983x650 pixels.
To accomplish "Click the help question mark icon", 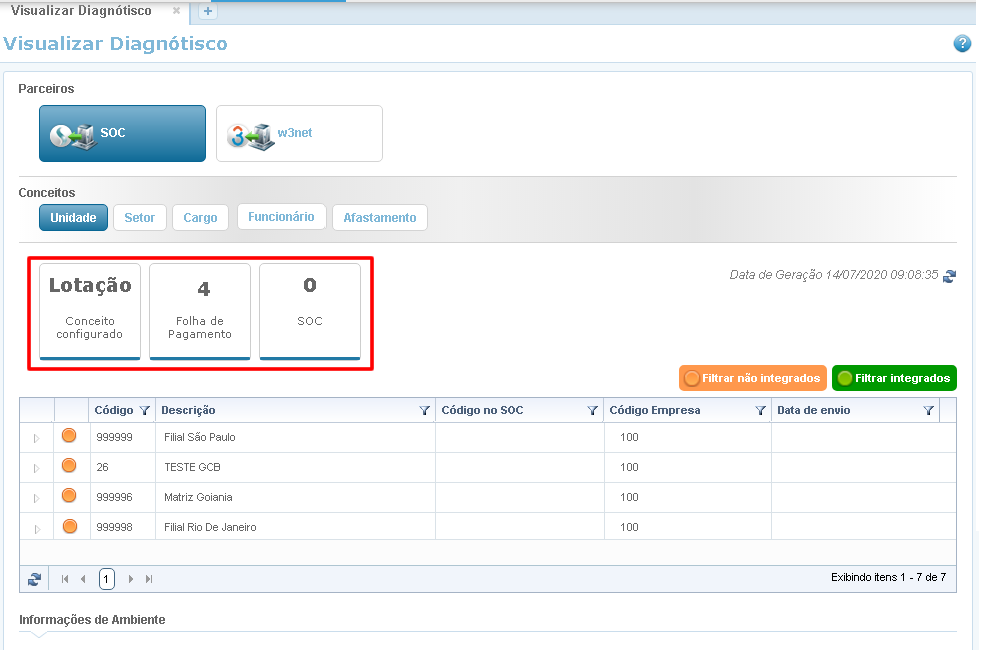I will tap(962, 43).
